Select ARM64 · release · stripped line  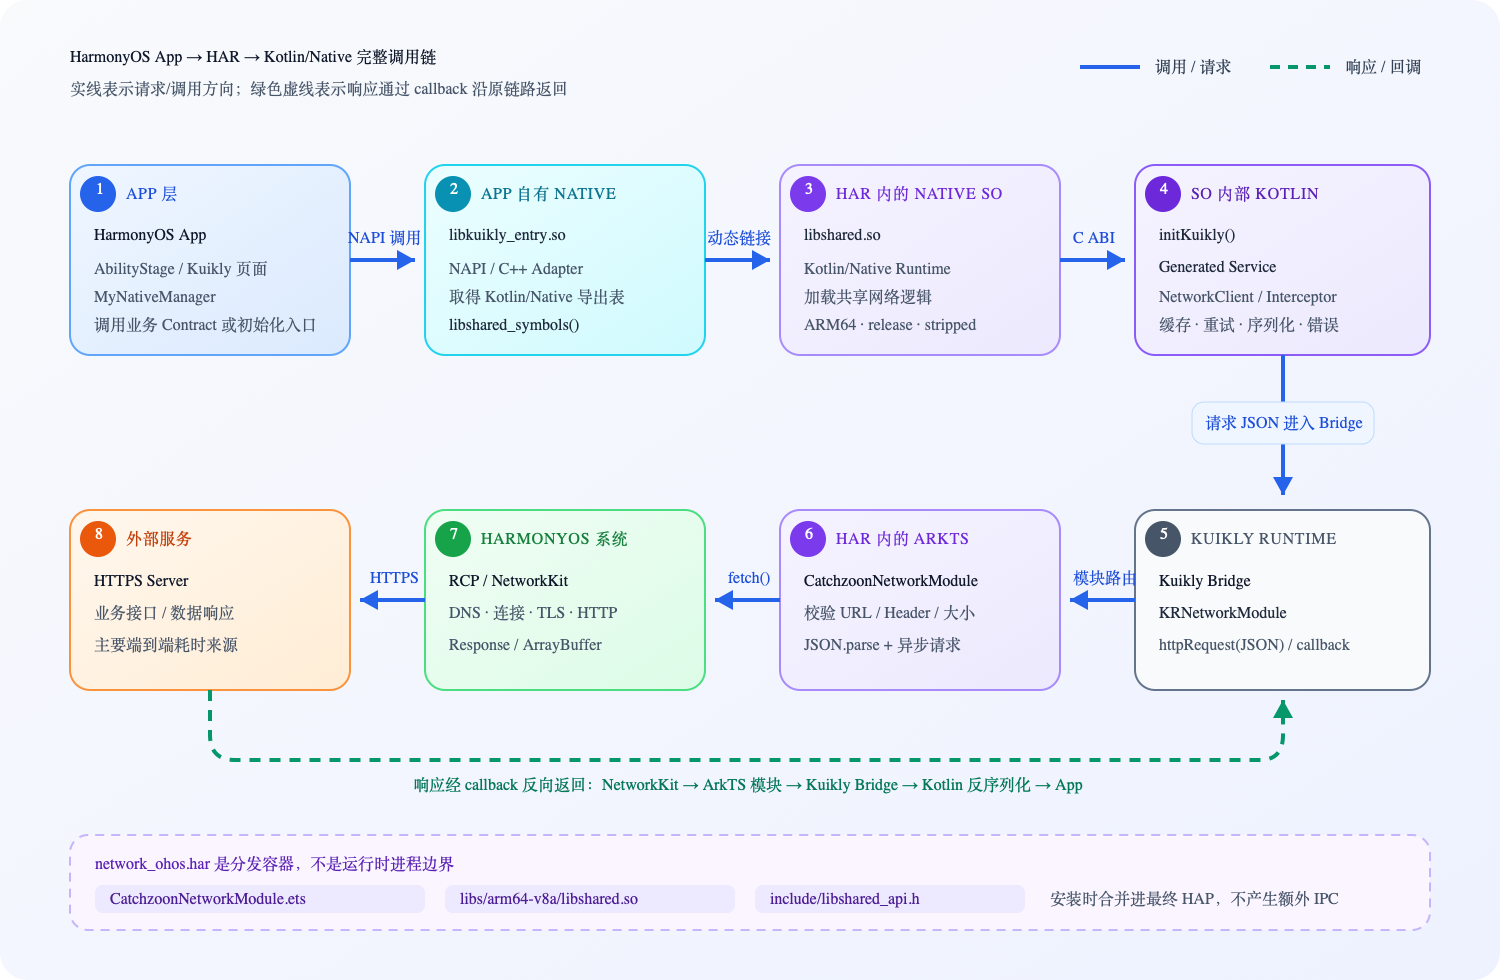[x=890, y=325]
